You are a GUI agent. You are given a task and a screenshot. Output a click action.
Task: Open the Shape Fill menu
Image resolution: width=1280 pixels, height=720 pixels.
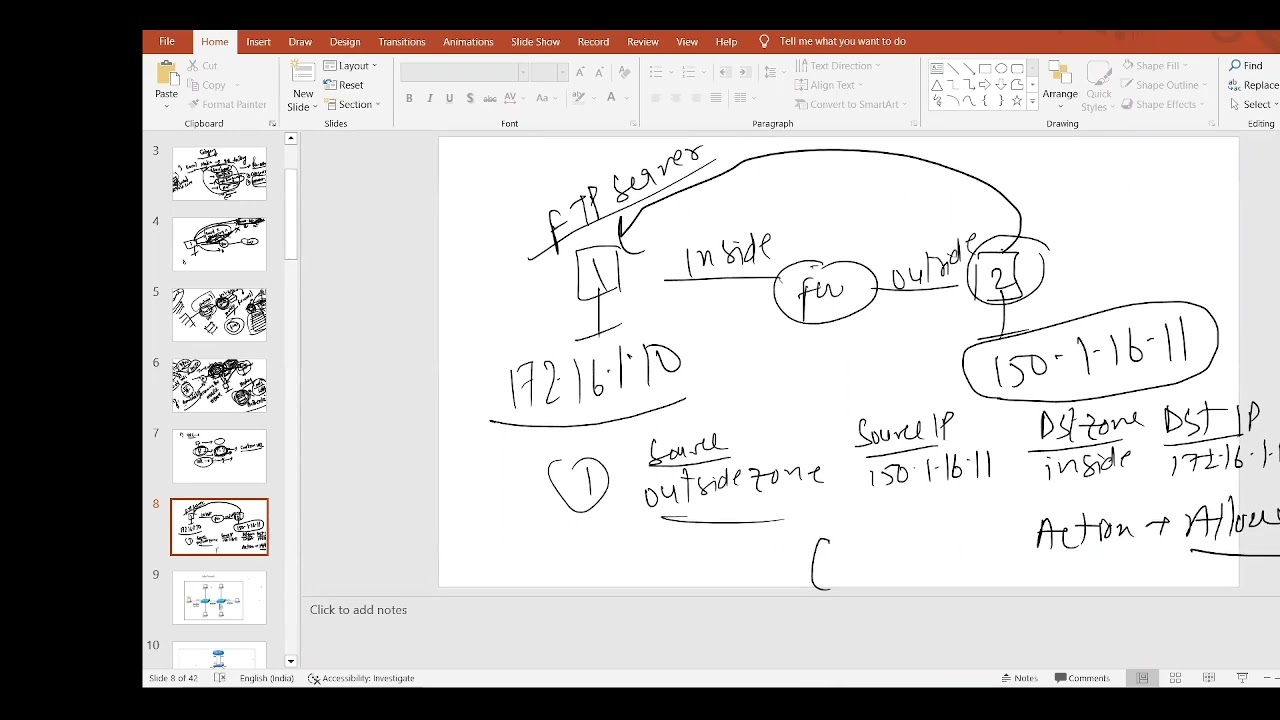1155,66
